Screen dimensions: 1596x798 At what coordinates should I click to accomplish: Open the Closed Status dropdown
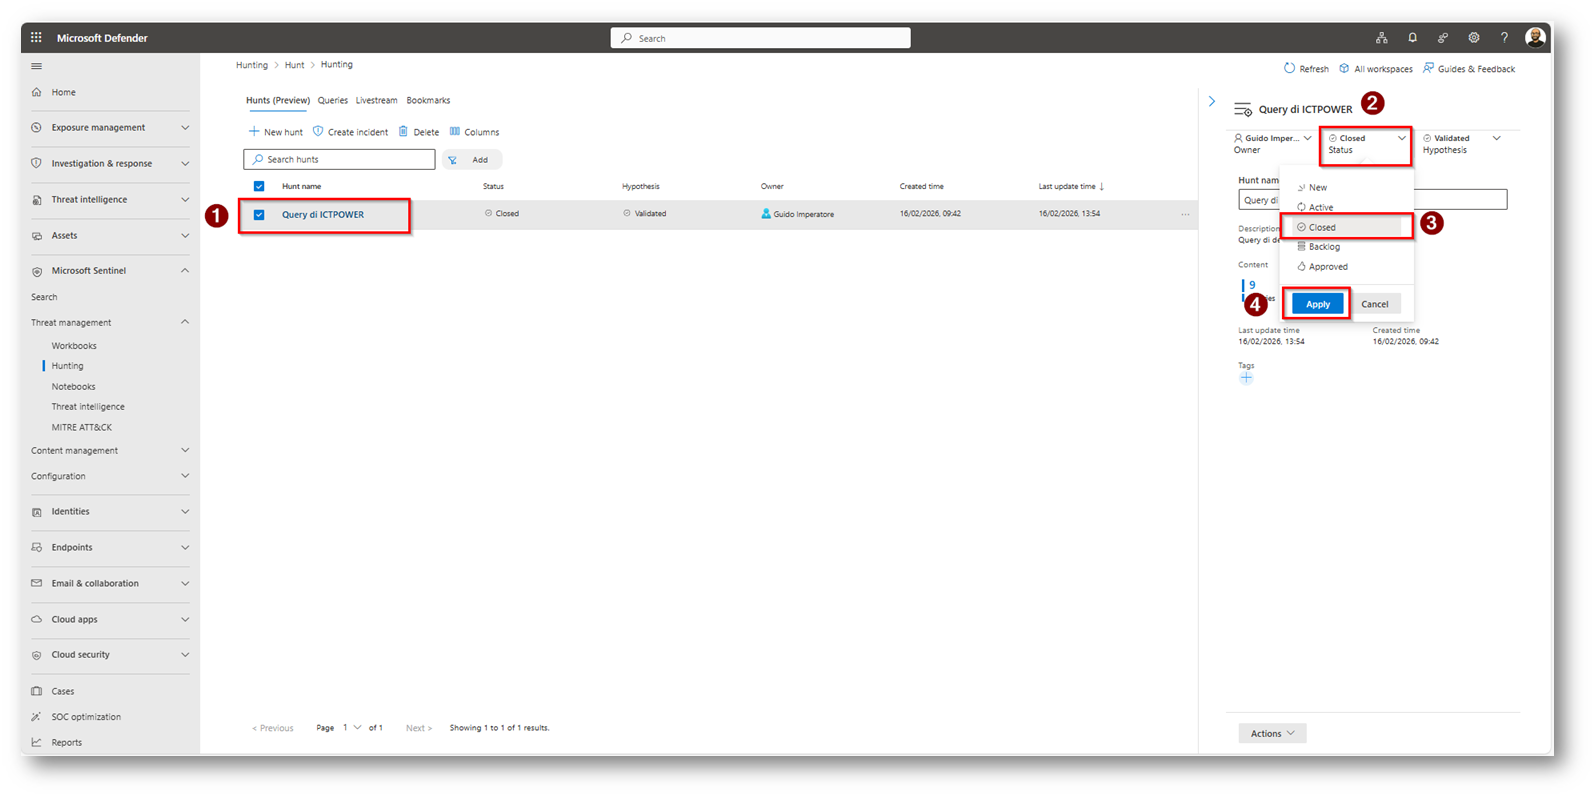[x=1366, y=144]
